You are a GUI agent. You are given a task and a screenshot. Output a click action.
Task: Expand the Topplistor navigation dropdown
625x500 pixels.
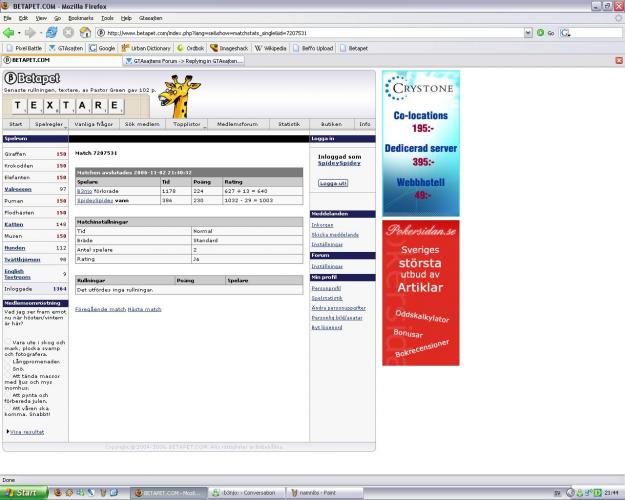click(188, 124)
